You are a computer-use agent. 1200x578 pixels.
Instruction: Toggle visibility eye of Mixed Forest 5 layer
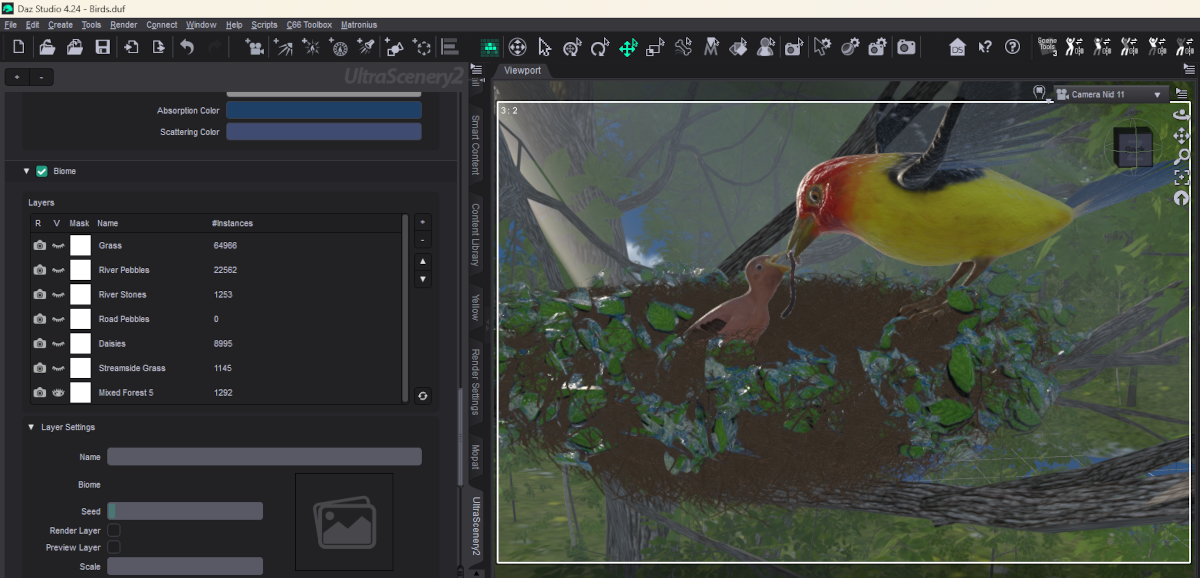pyautogui.click(x=58, y=393)
